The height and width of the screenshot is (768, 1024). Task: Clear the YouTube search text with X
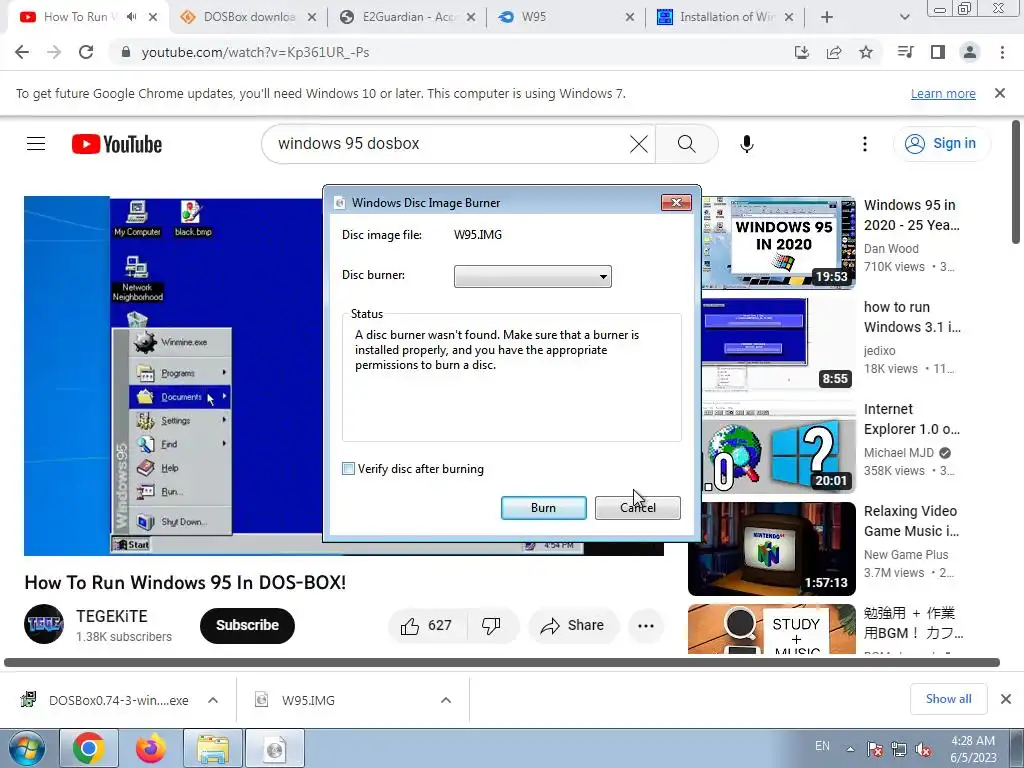coord(639,144)
